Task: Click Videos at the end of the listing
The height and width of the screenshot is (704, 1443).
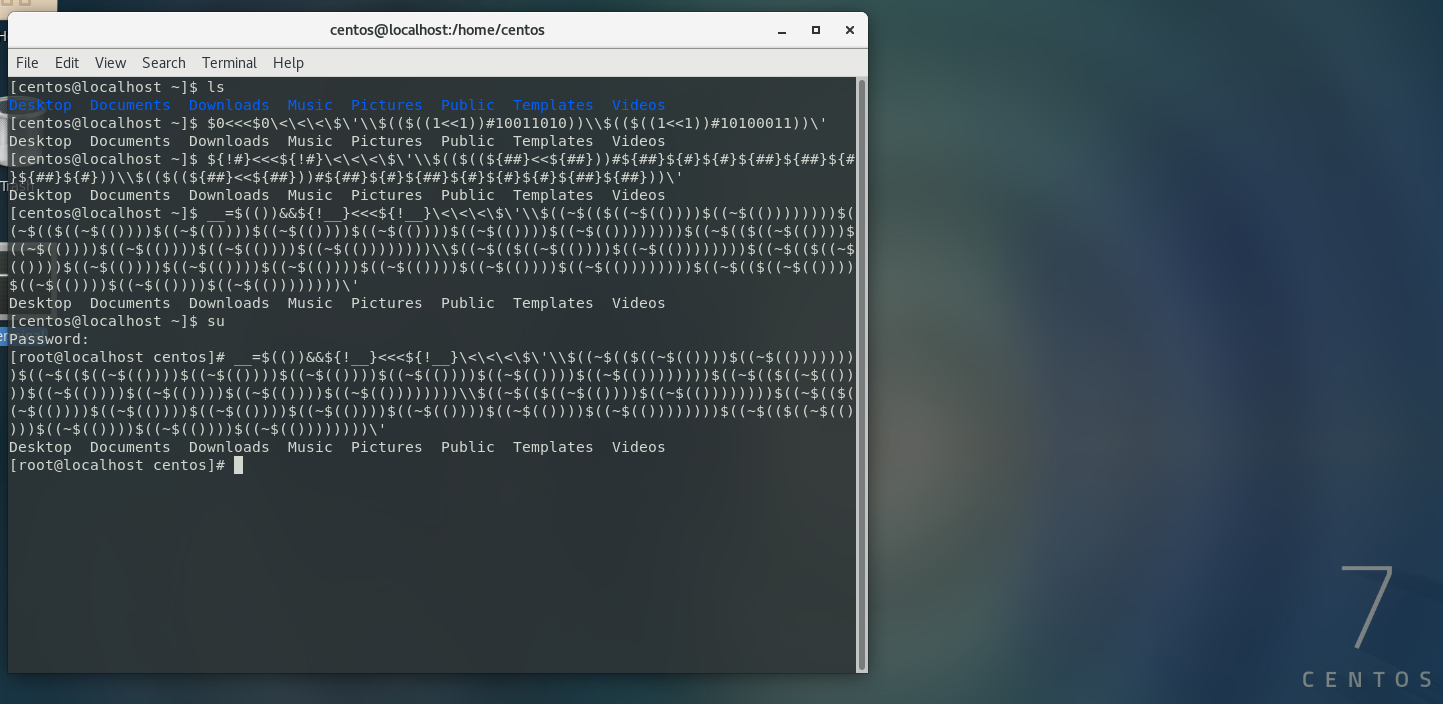Action: coord(639,104)
